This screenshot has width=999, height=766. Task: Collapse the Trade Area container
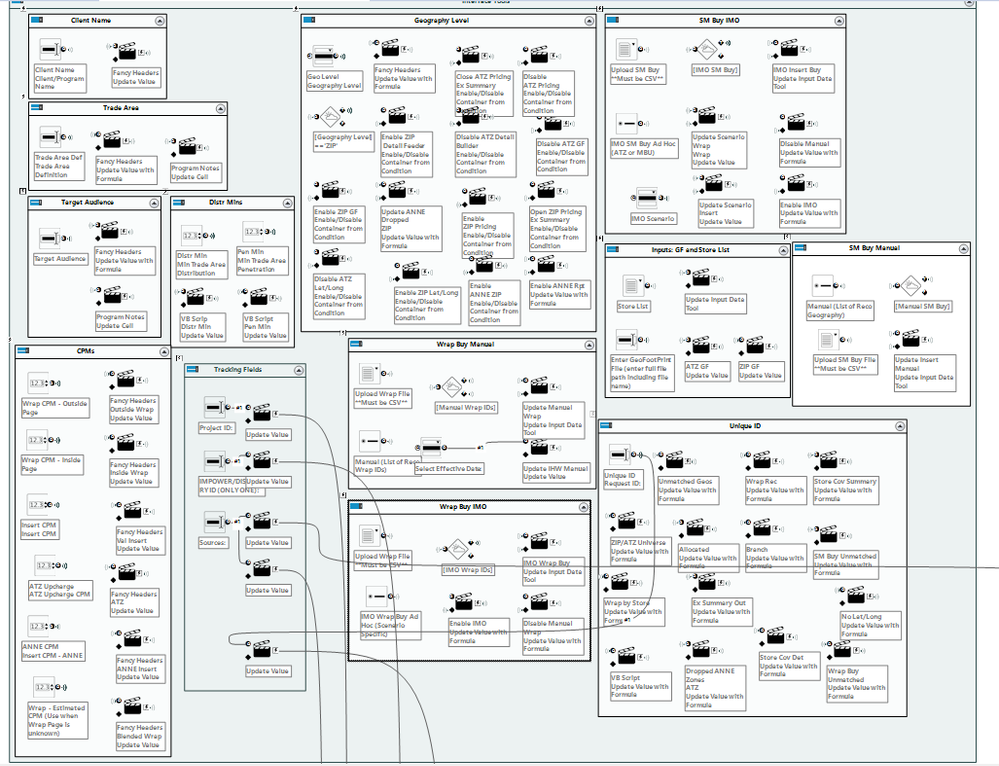pos(220,108)
